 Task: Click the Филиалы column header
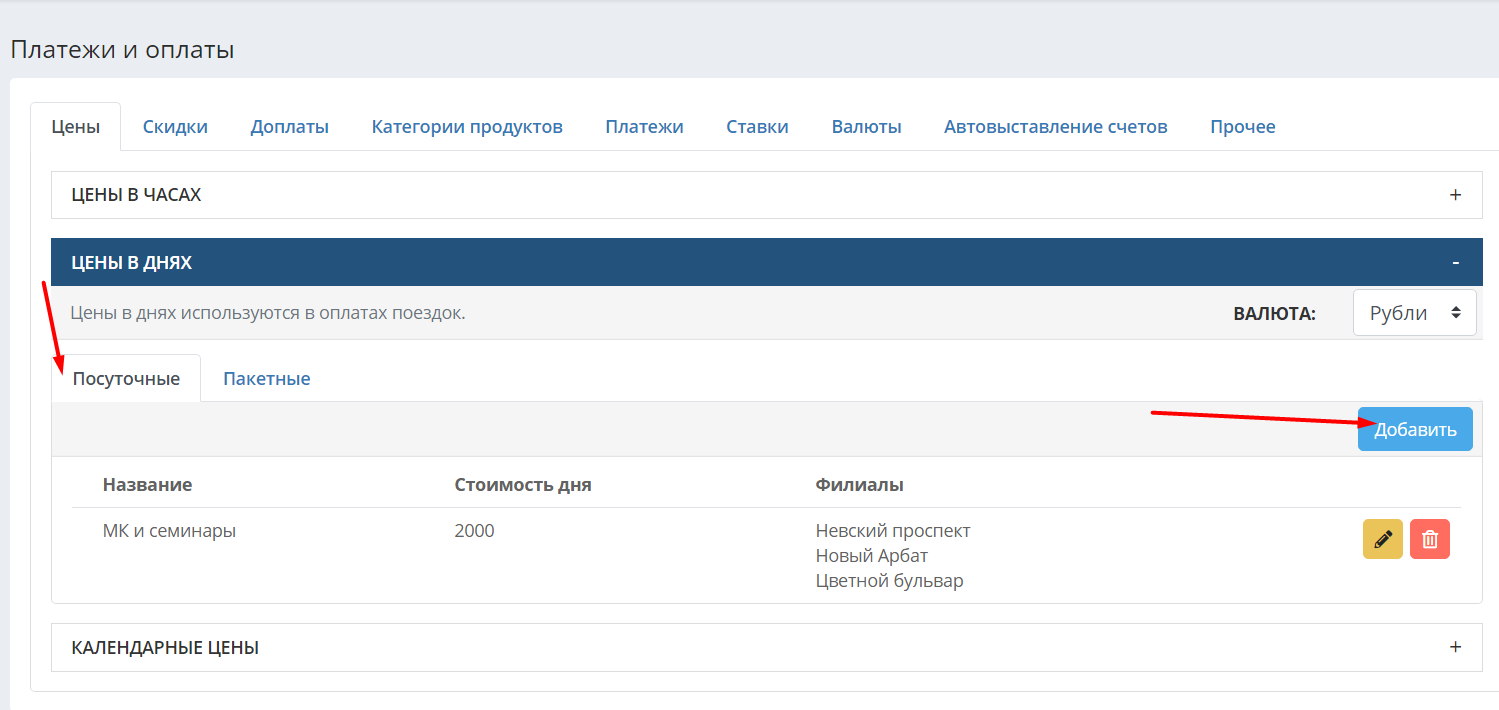pos(860,485)
